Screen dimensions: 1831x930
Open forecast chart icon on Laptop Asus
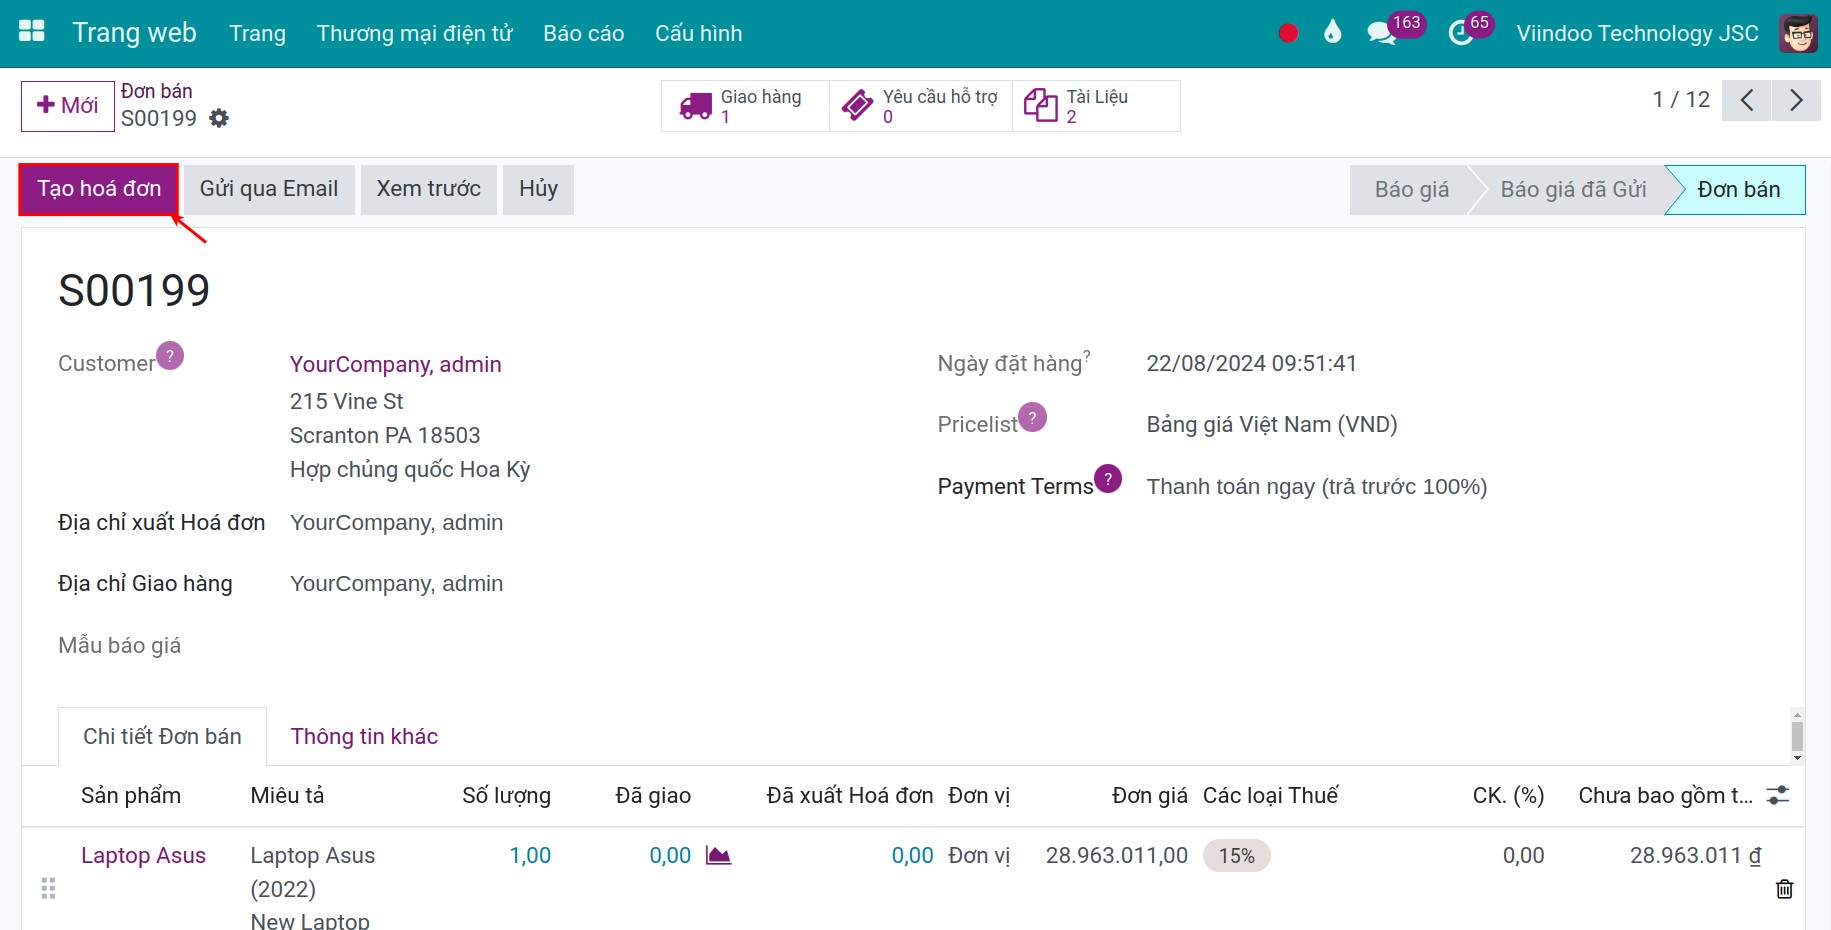coord(718,855)
